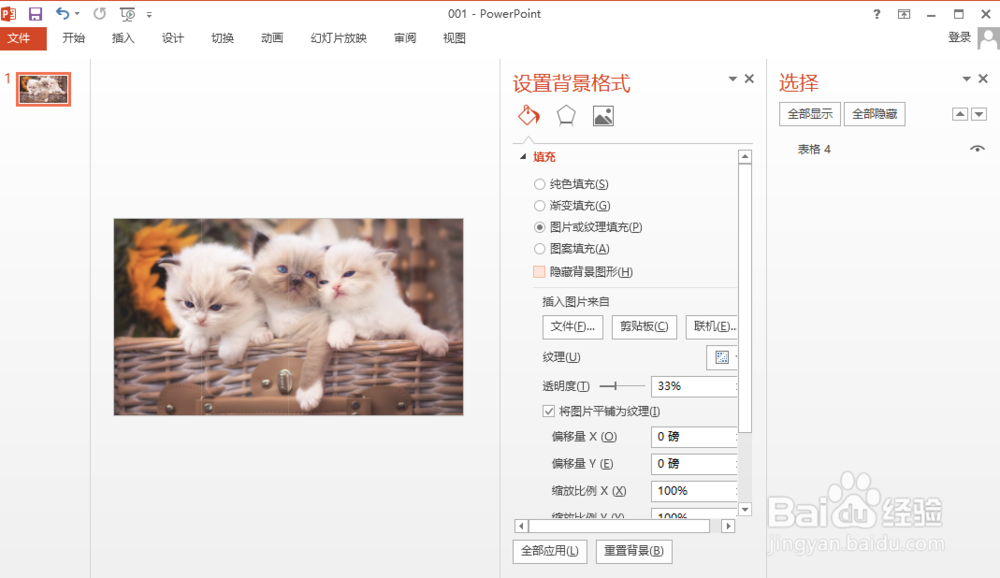Click the user account avatar icon
Screen dimensions: 1000x578
989,38
